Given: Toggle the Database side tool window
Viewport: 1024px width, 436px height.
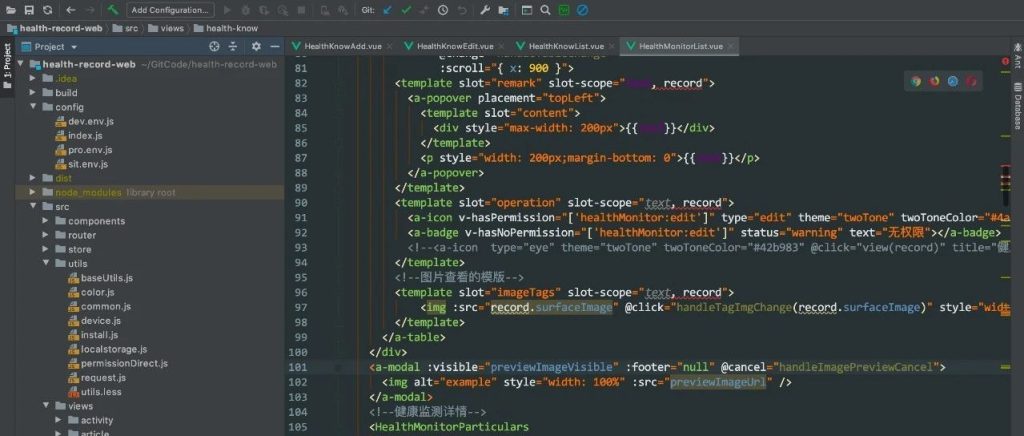Looking at the screenshot, I should [x=1016, y=100].
